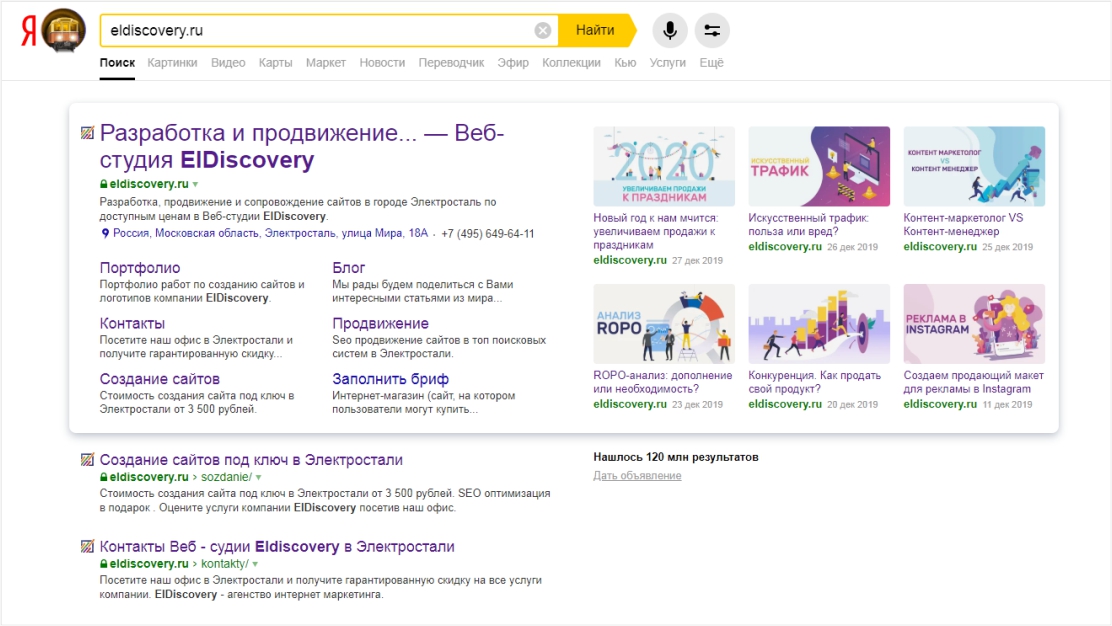
Task: Open the Маркет tab
Action: coord(326,62)
